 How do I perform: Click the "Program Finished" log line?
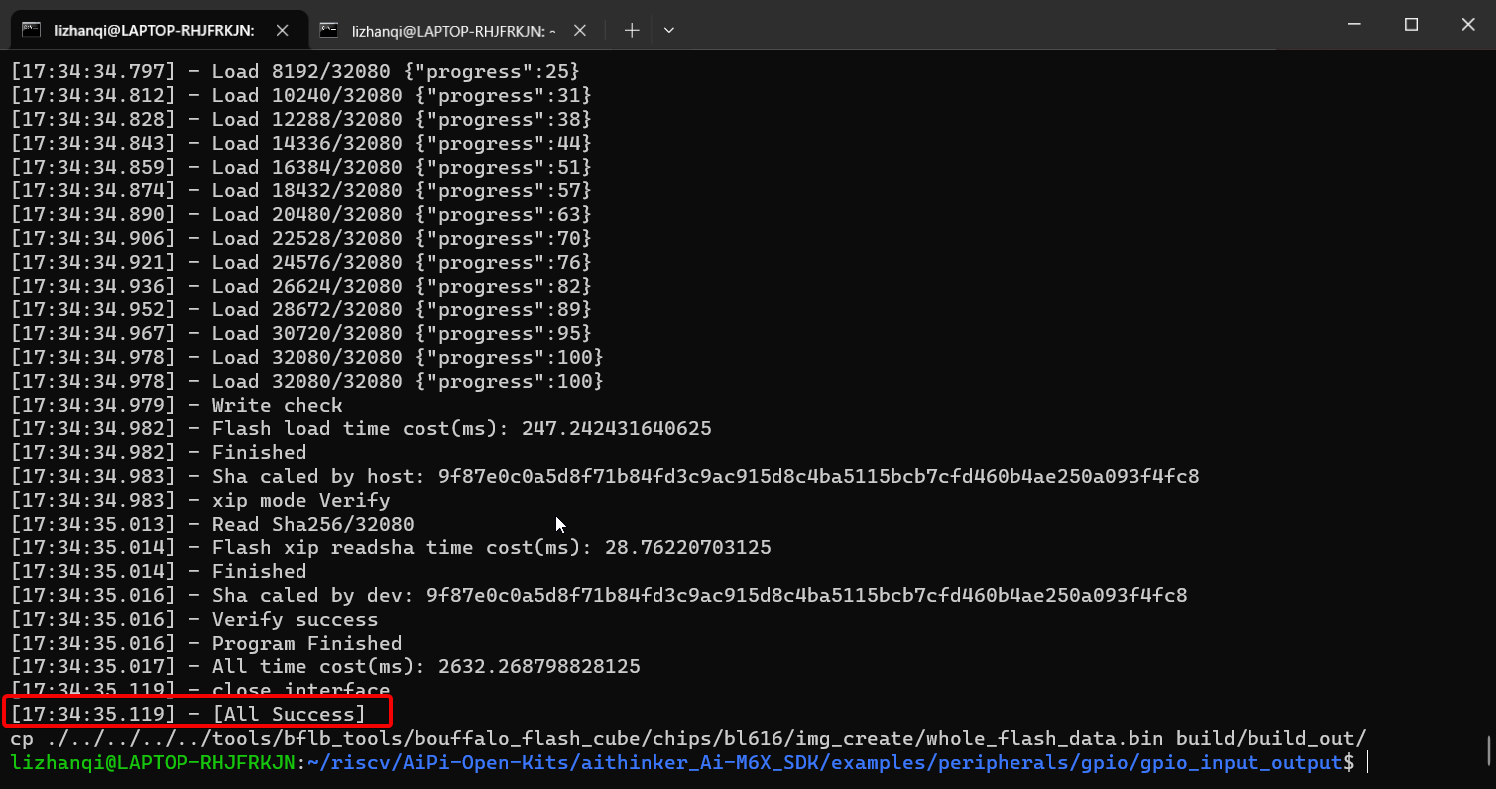(x=206, y=643)
